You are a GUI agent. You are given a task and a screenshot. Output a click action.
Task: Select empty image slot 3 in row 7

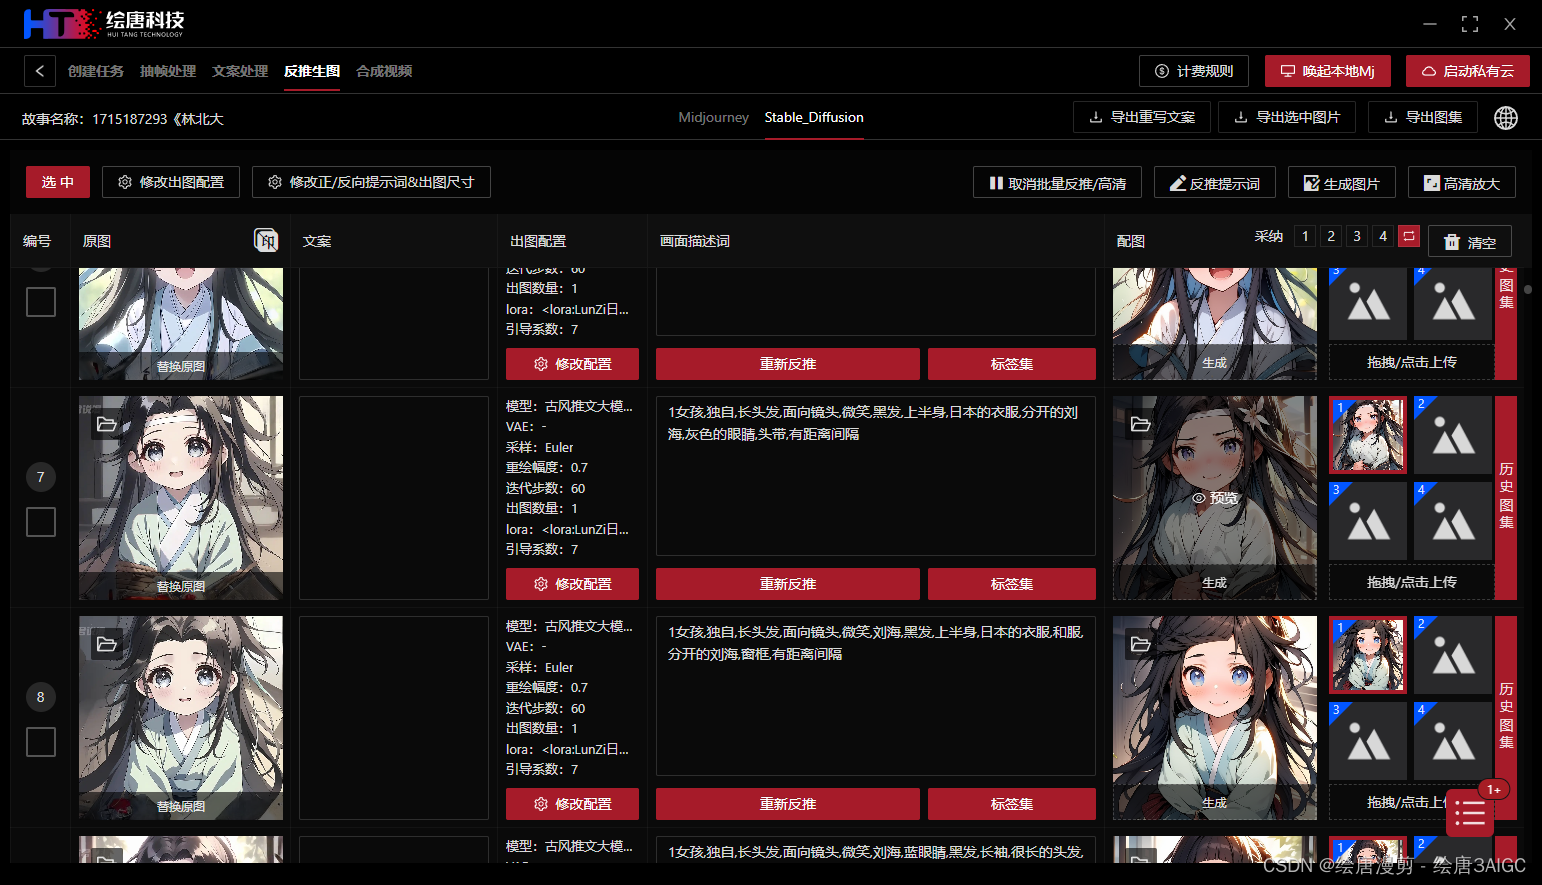tap(1368, 520)
